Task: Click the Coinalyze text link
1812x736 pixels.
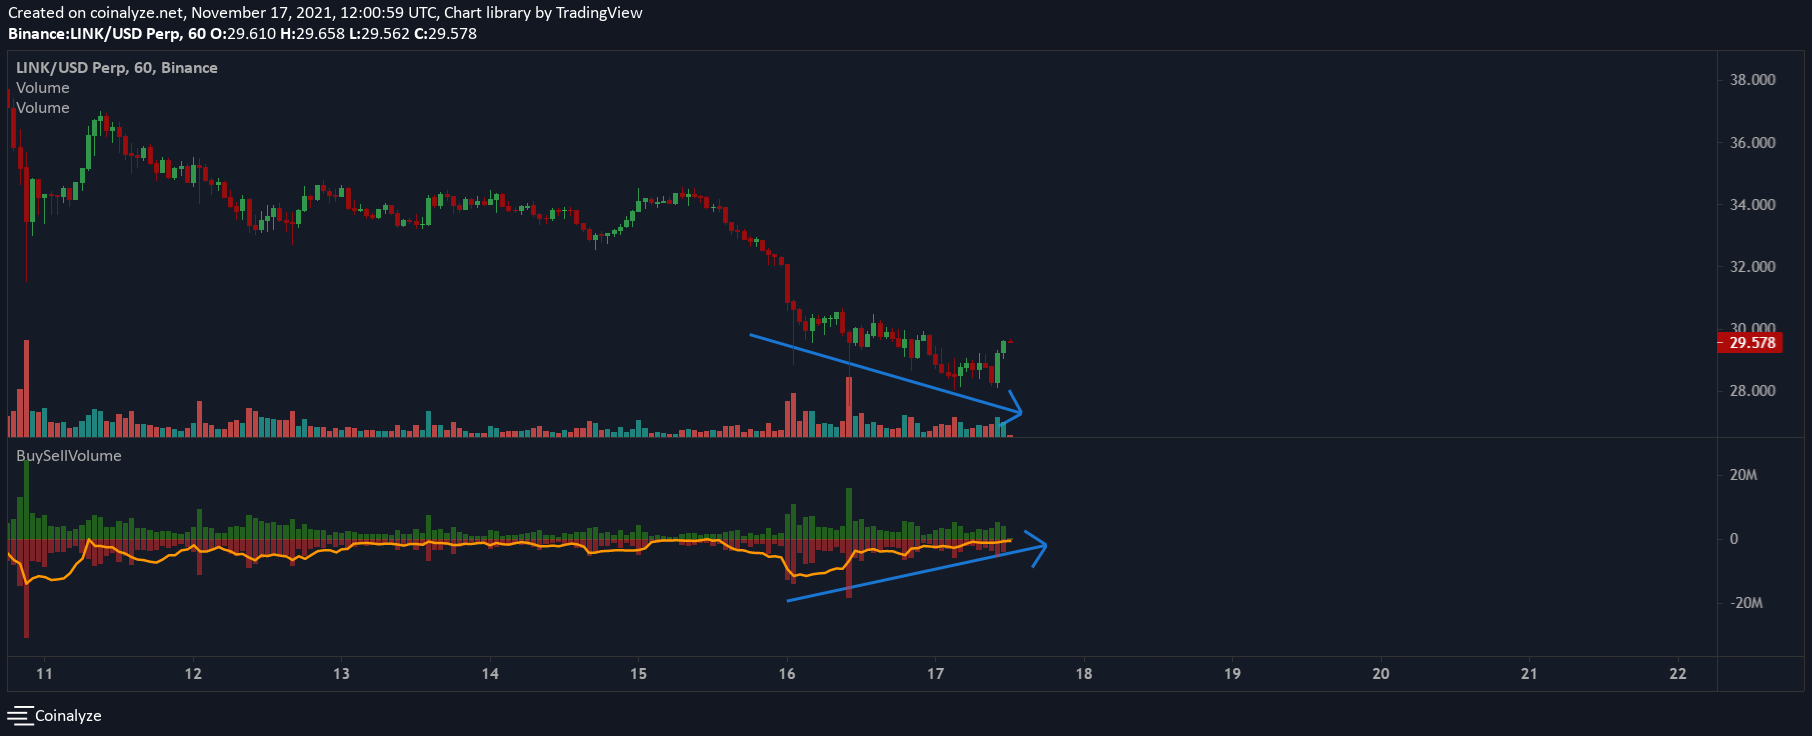Action: [x=68, y=716]
